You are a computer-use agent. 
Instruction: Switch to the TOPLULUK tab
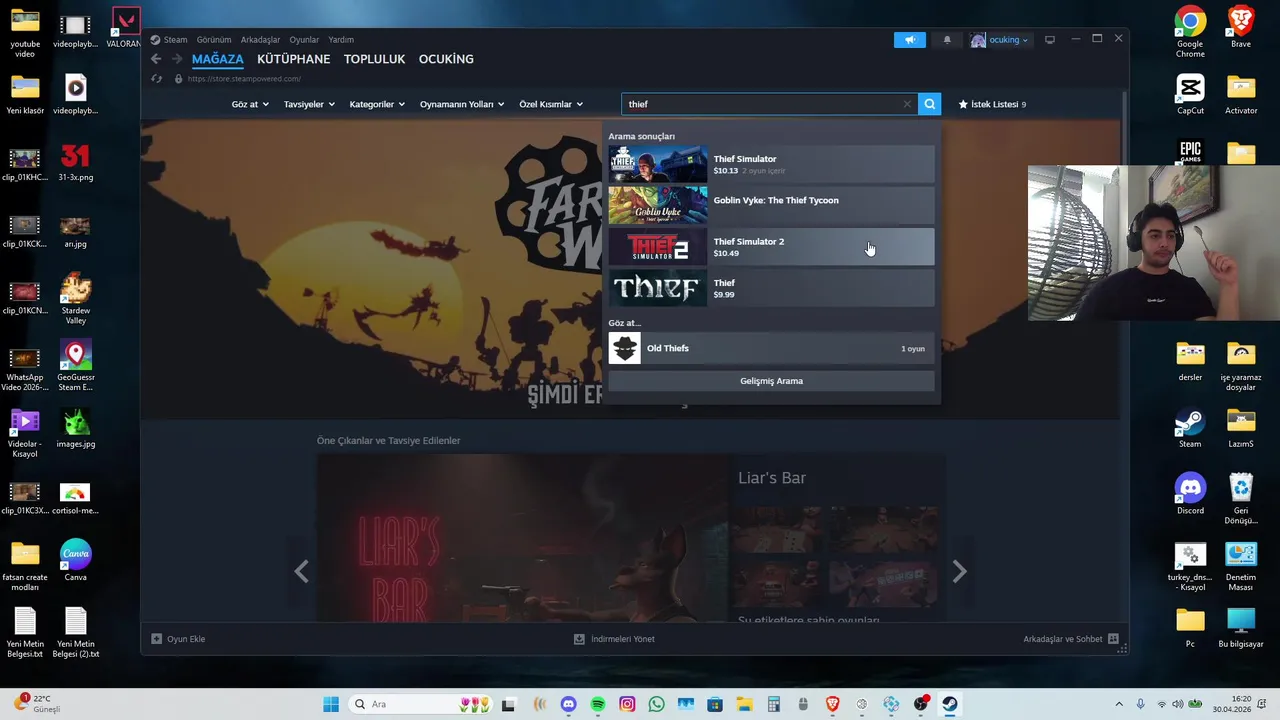[x=374, y=59]
